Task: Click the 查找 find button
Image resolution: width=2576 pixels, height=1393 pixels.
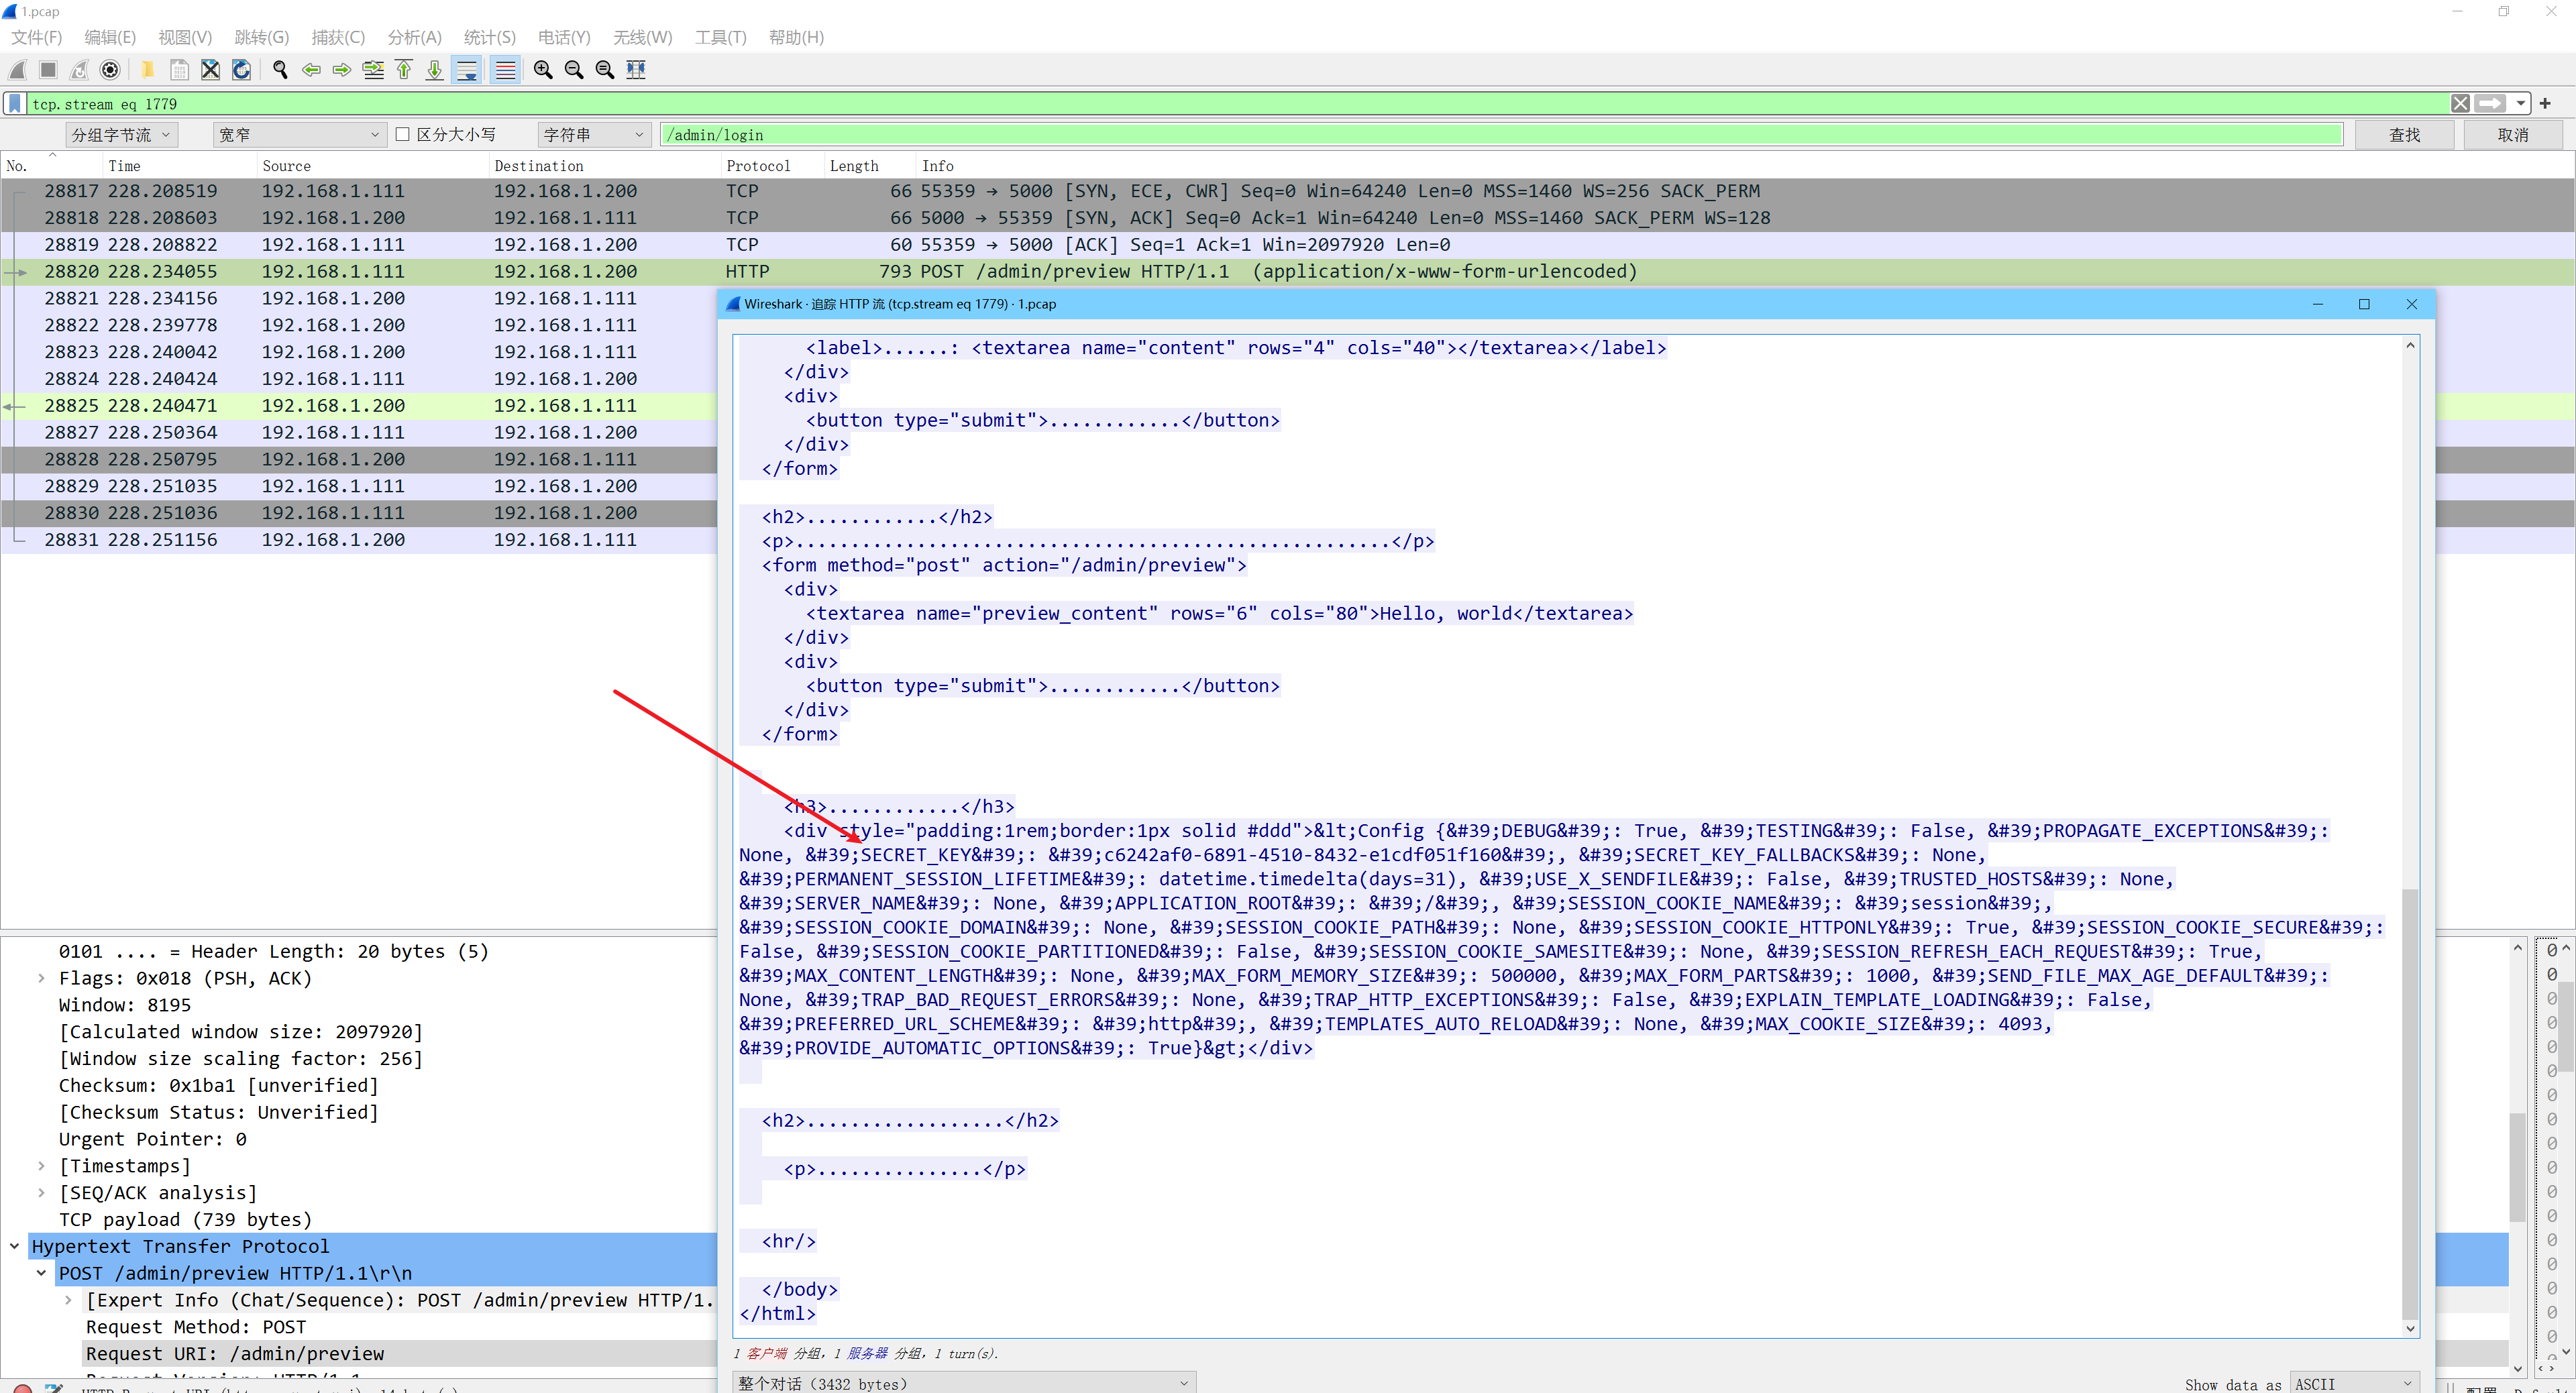Action: coord(2405,134)
